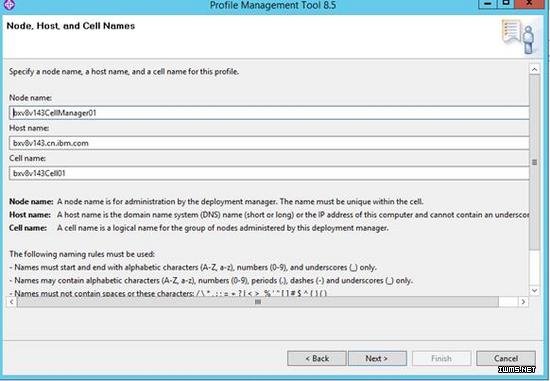This screenshot has width=550, height=381.
Task: Minimize the Profile Management Tool window
Action: tap(488, 4)
